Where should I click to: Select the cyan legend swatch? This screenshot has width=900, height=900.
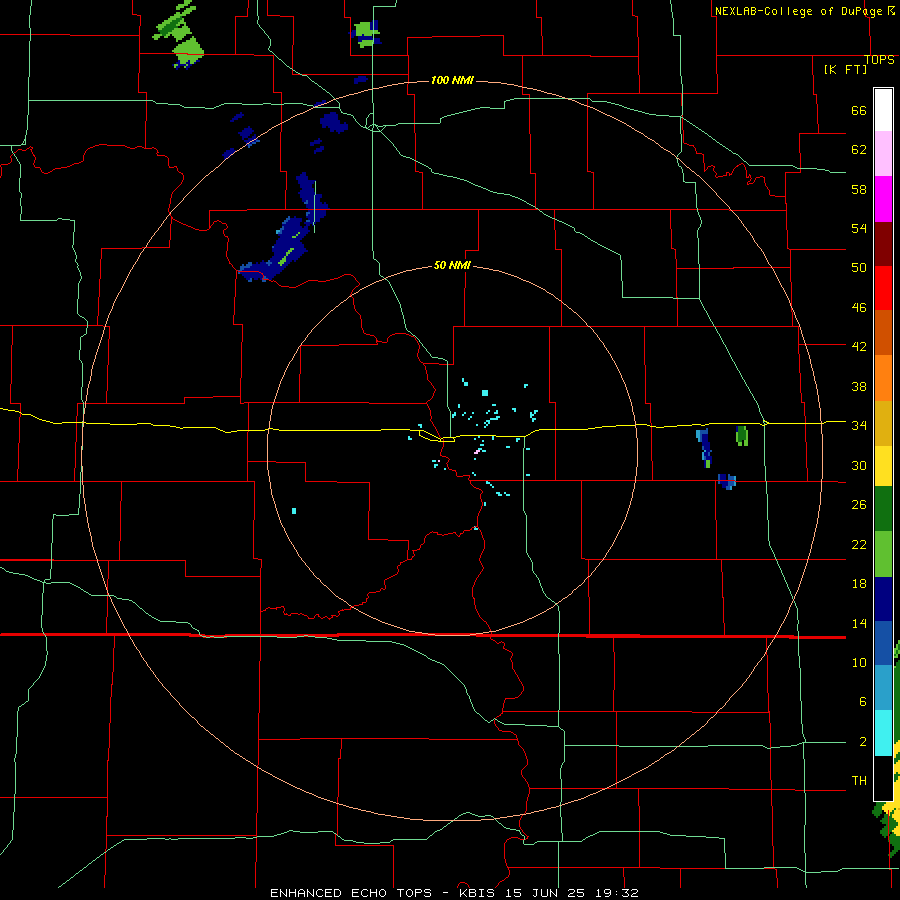point(883,733)
